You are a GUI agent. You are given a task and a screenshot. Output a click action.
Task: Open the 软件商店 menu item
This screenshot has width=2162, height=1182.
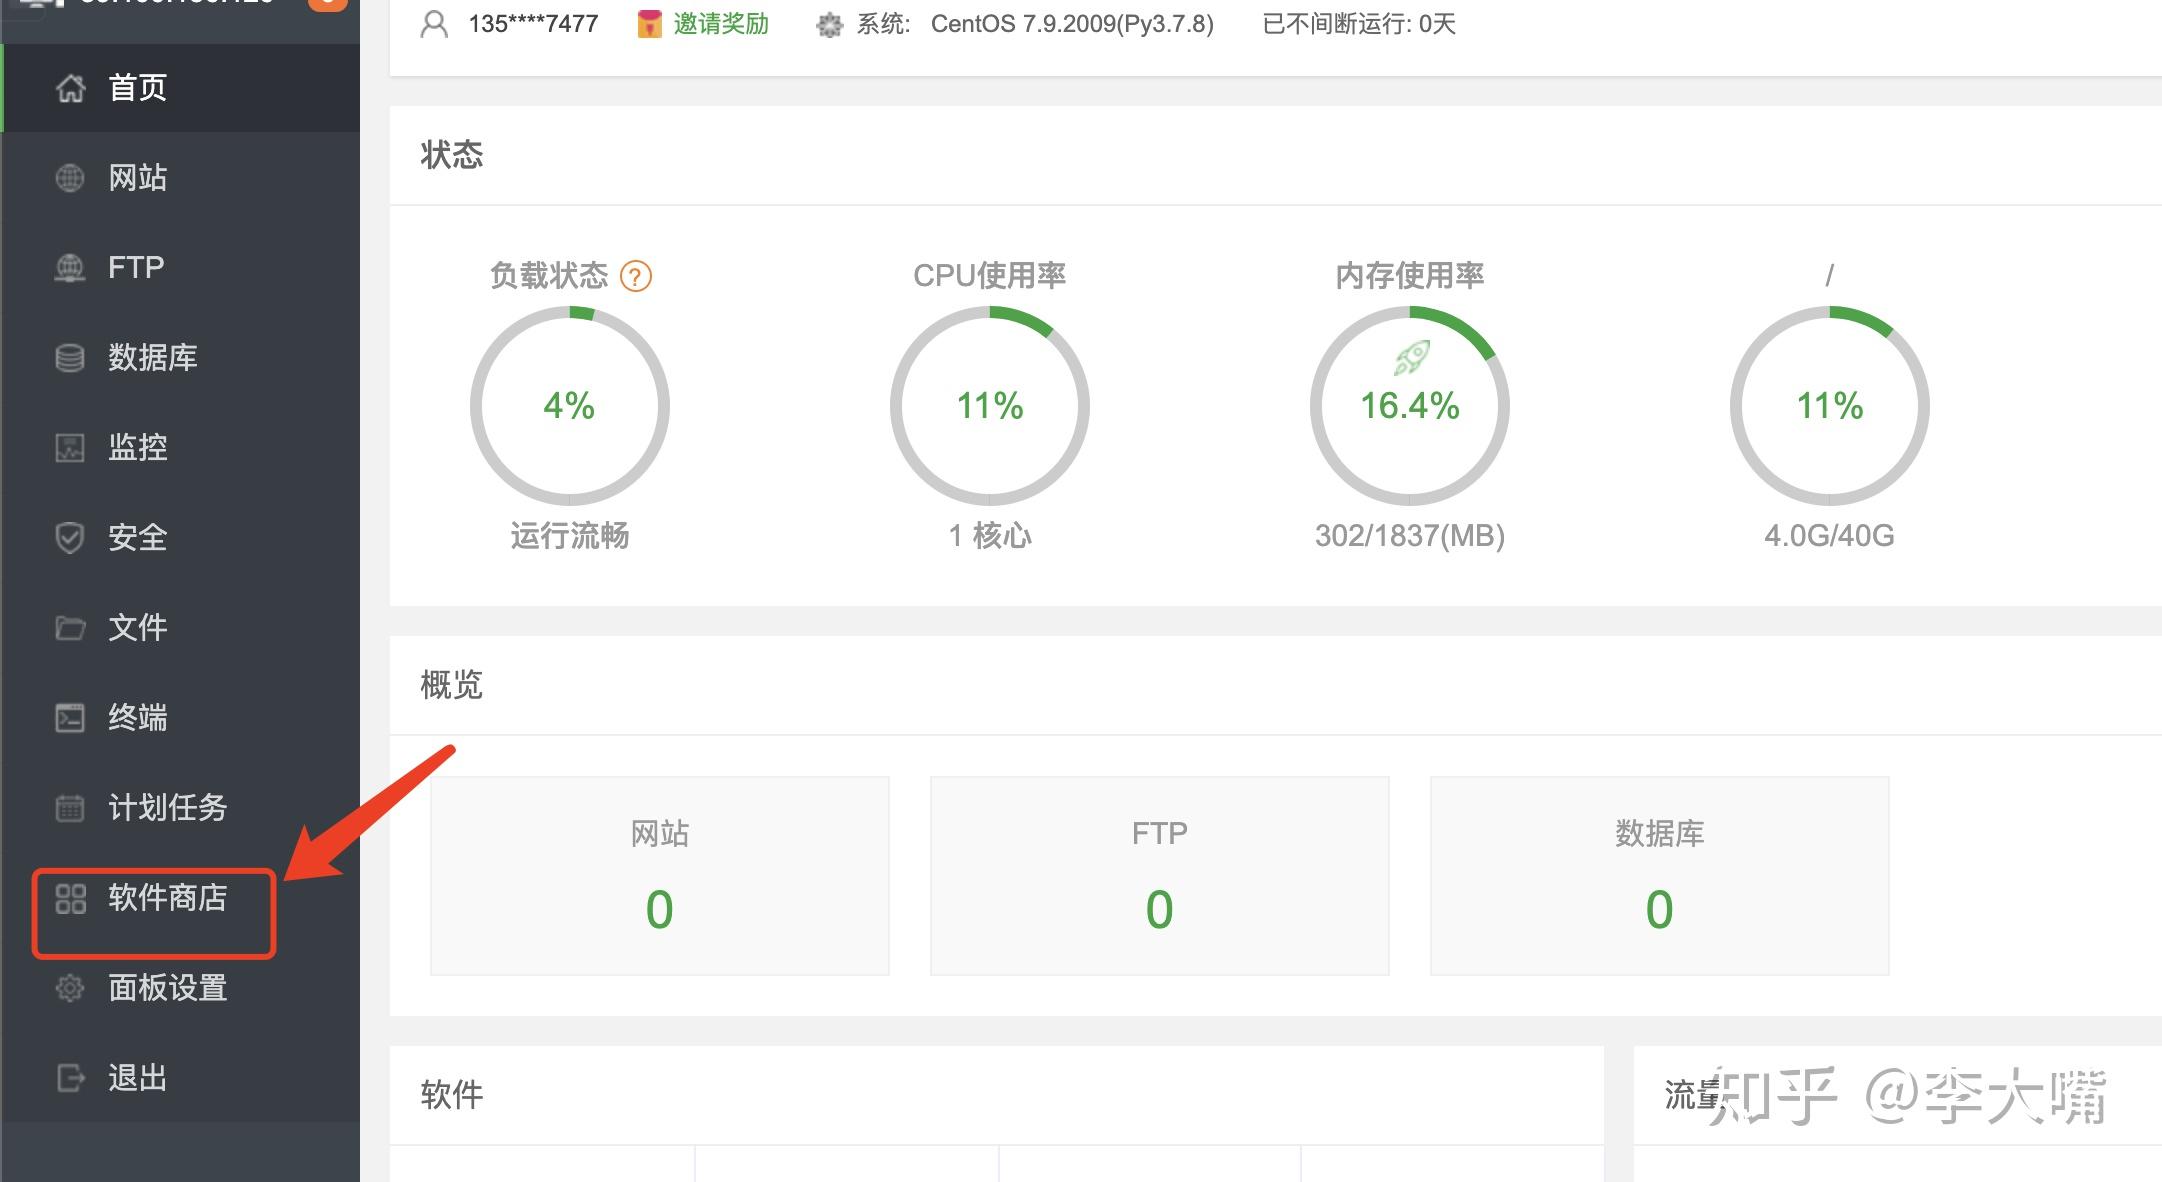[166, 898]
